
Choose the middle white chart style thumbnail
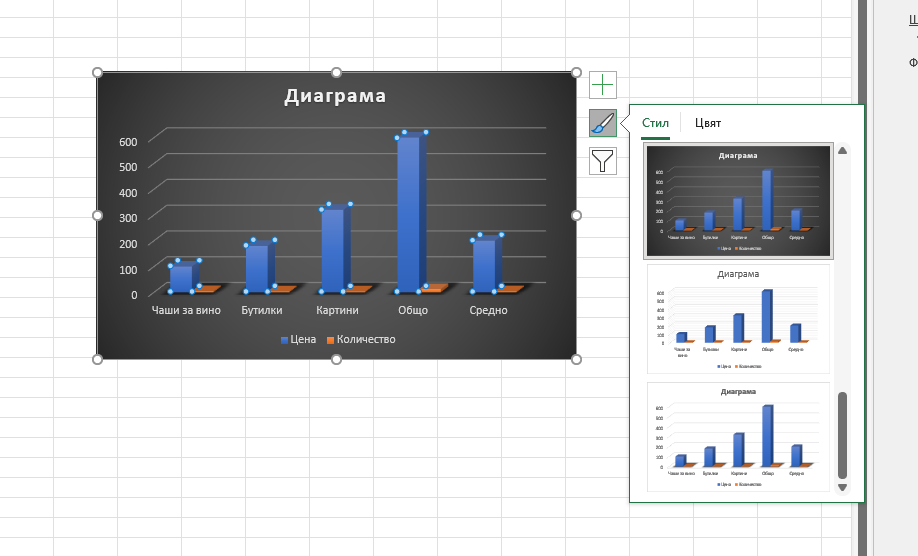click(x=738, y=320)
